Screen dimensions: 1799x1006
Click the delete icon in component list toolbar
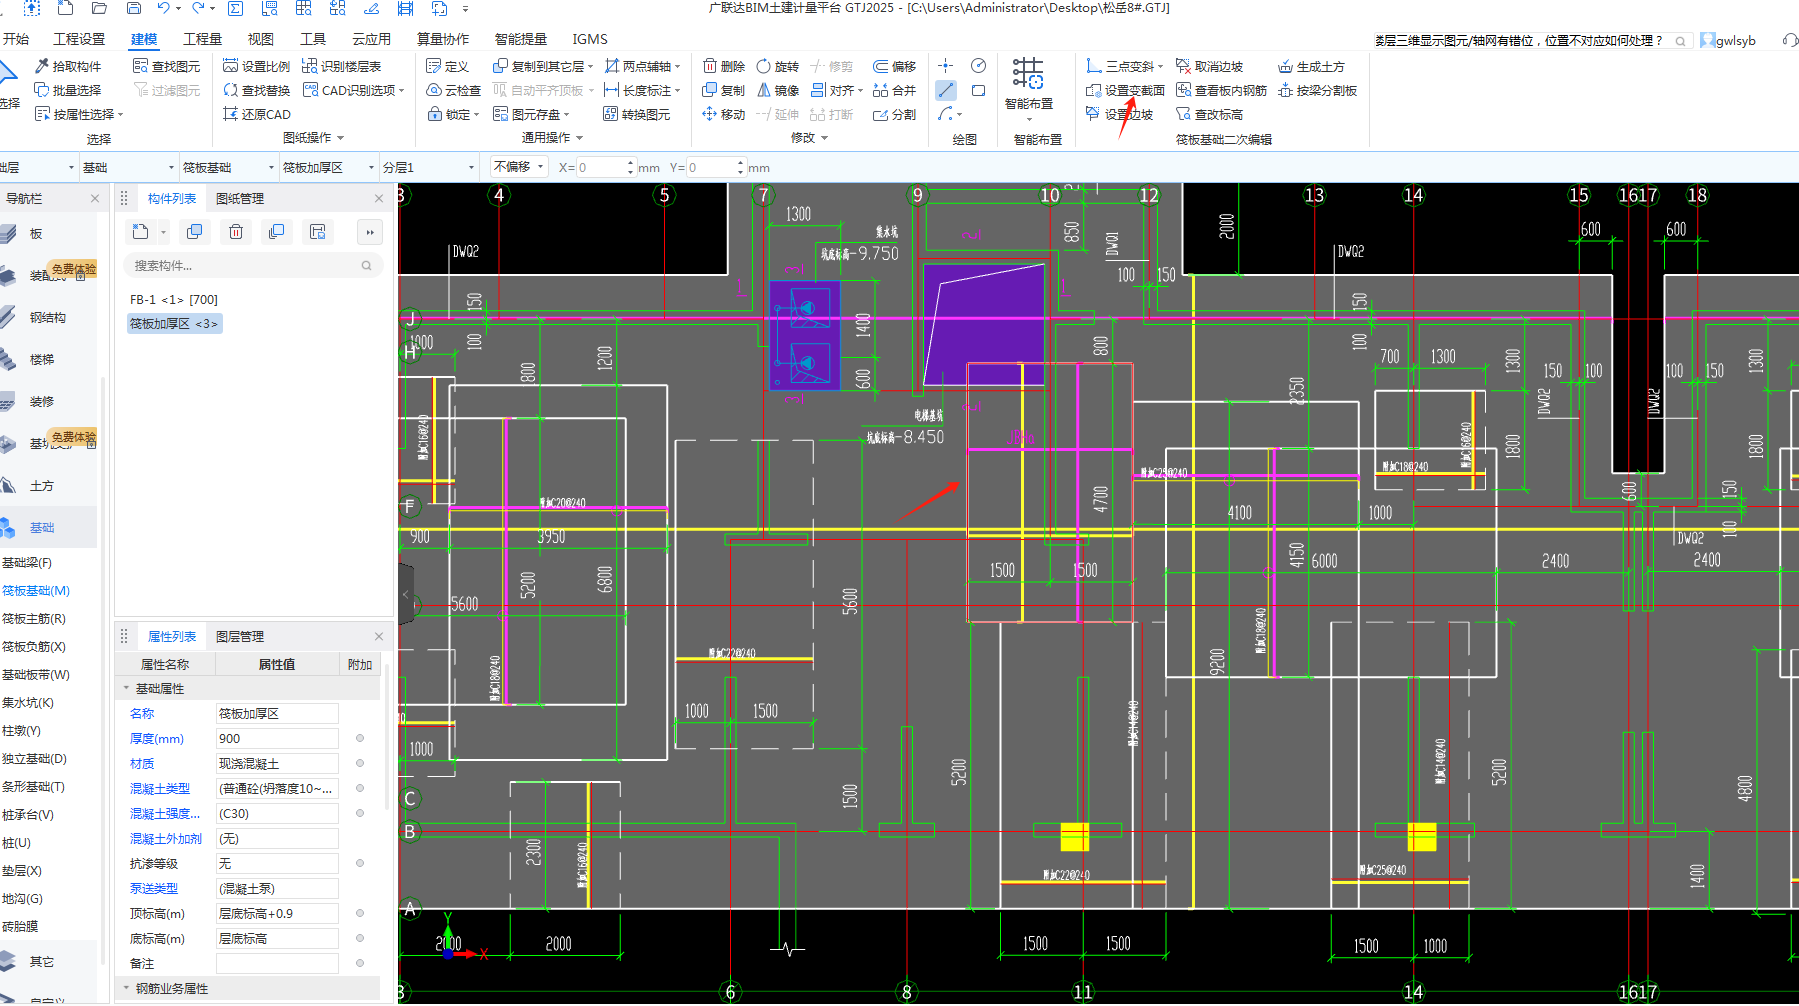[236, 232]
